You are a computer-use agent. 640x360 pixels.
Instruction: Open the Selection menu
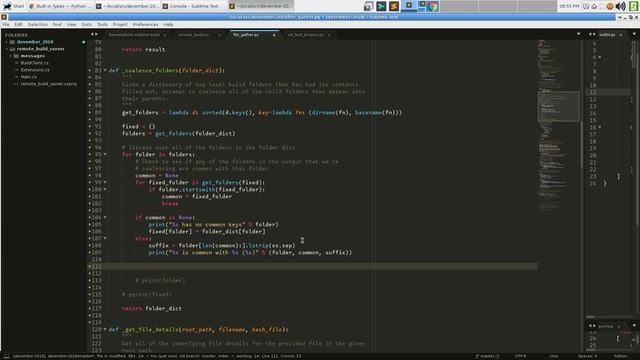coord(38,24)
